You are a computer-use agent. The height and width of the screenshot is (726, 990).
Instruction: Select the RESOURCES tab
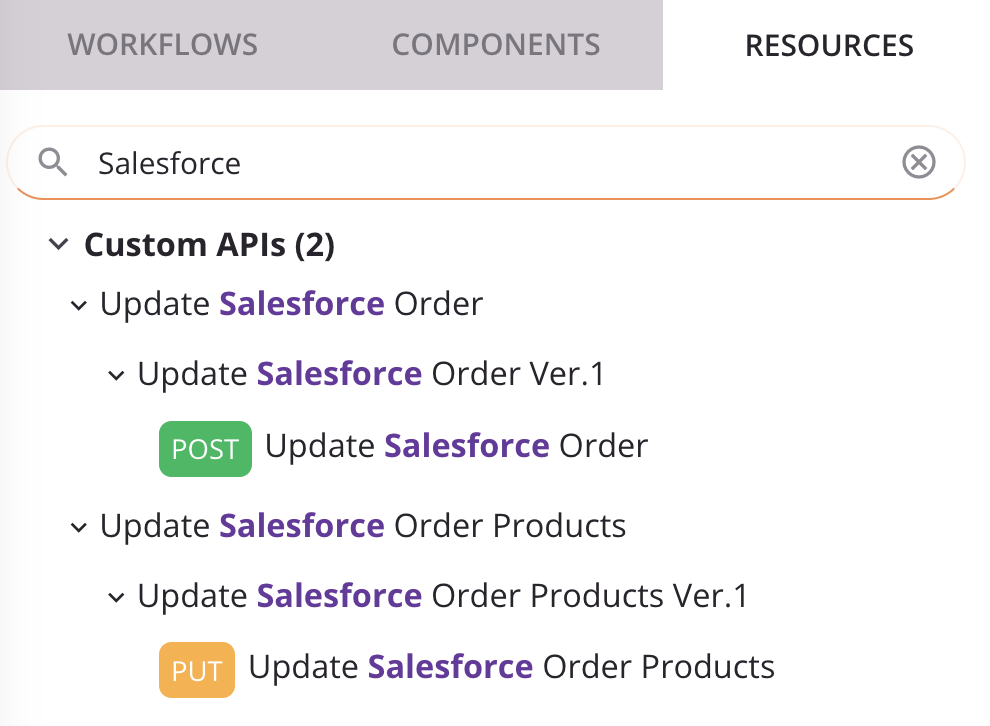point(829,46)
